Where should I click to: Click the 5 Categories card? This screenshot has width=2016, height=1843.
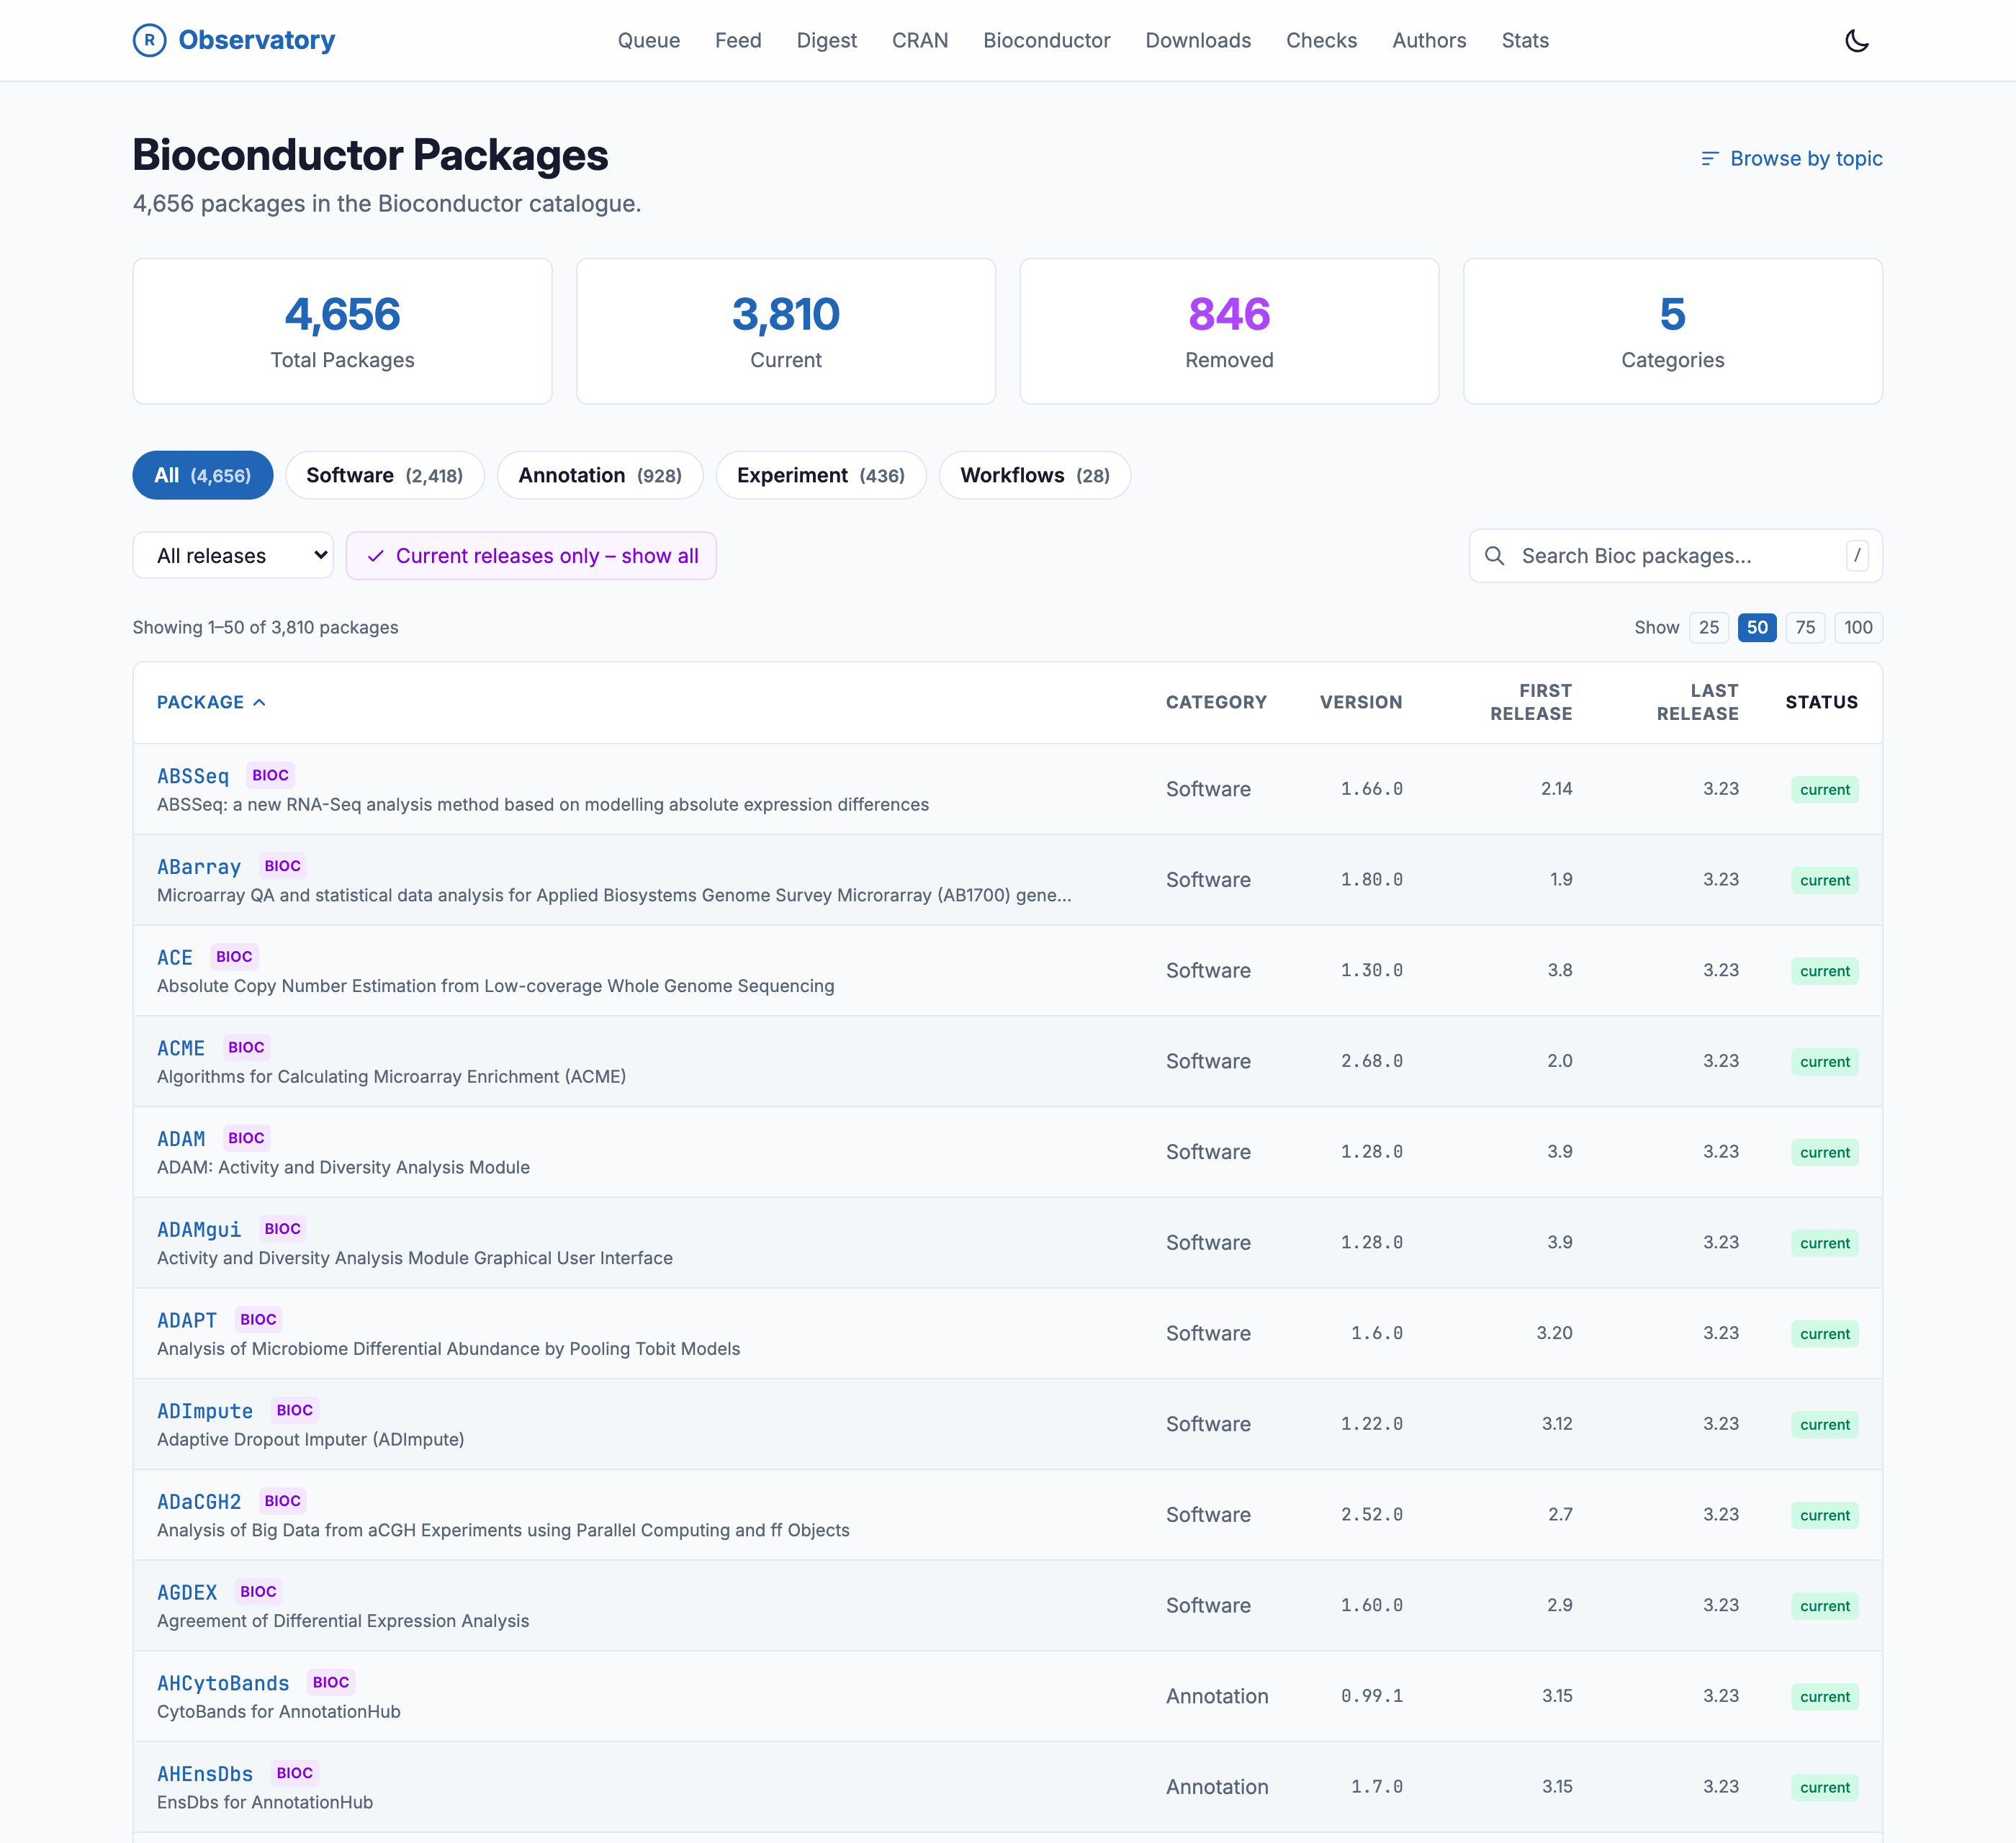click(x=1673, y=331)
